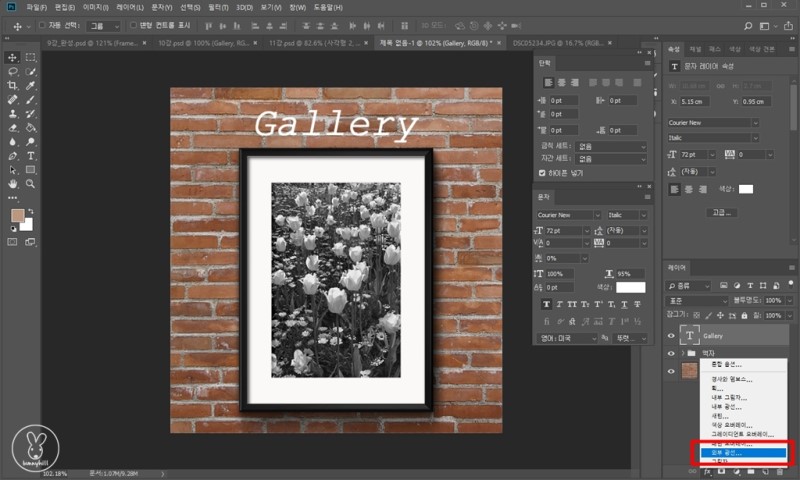Select the Crop tool in toolbar
The height and width of the screenshot is (480, 800).
(x=13, y=86)
